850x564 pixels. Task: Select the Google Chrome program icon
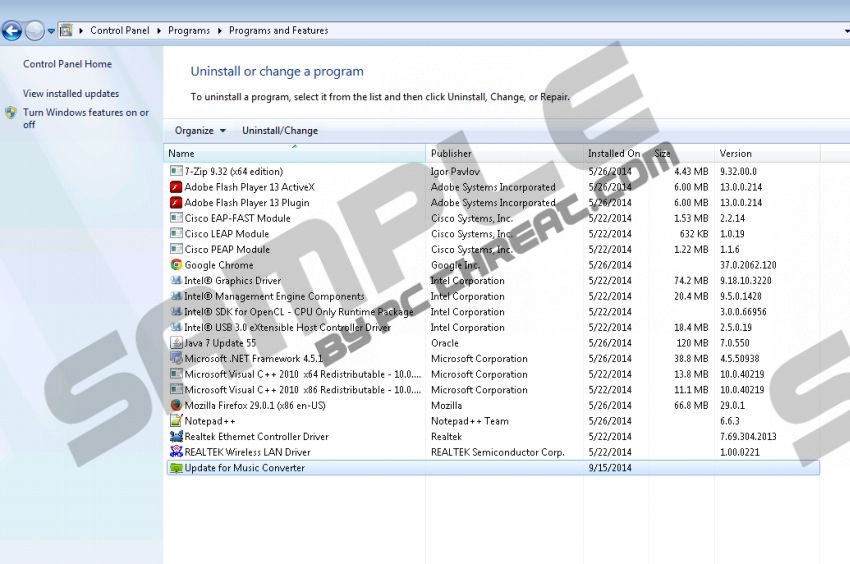tap(176, 265)
